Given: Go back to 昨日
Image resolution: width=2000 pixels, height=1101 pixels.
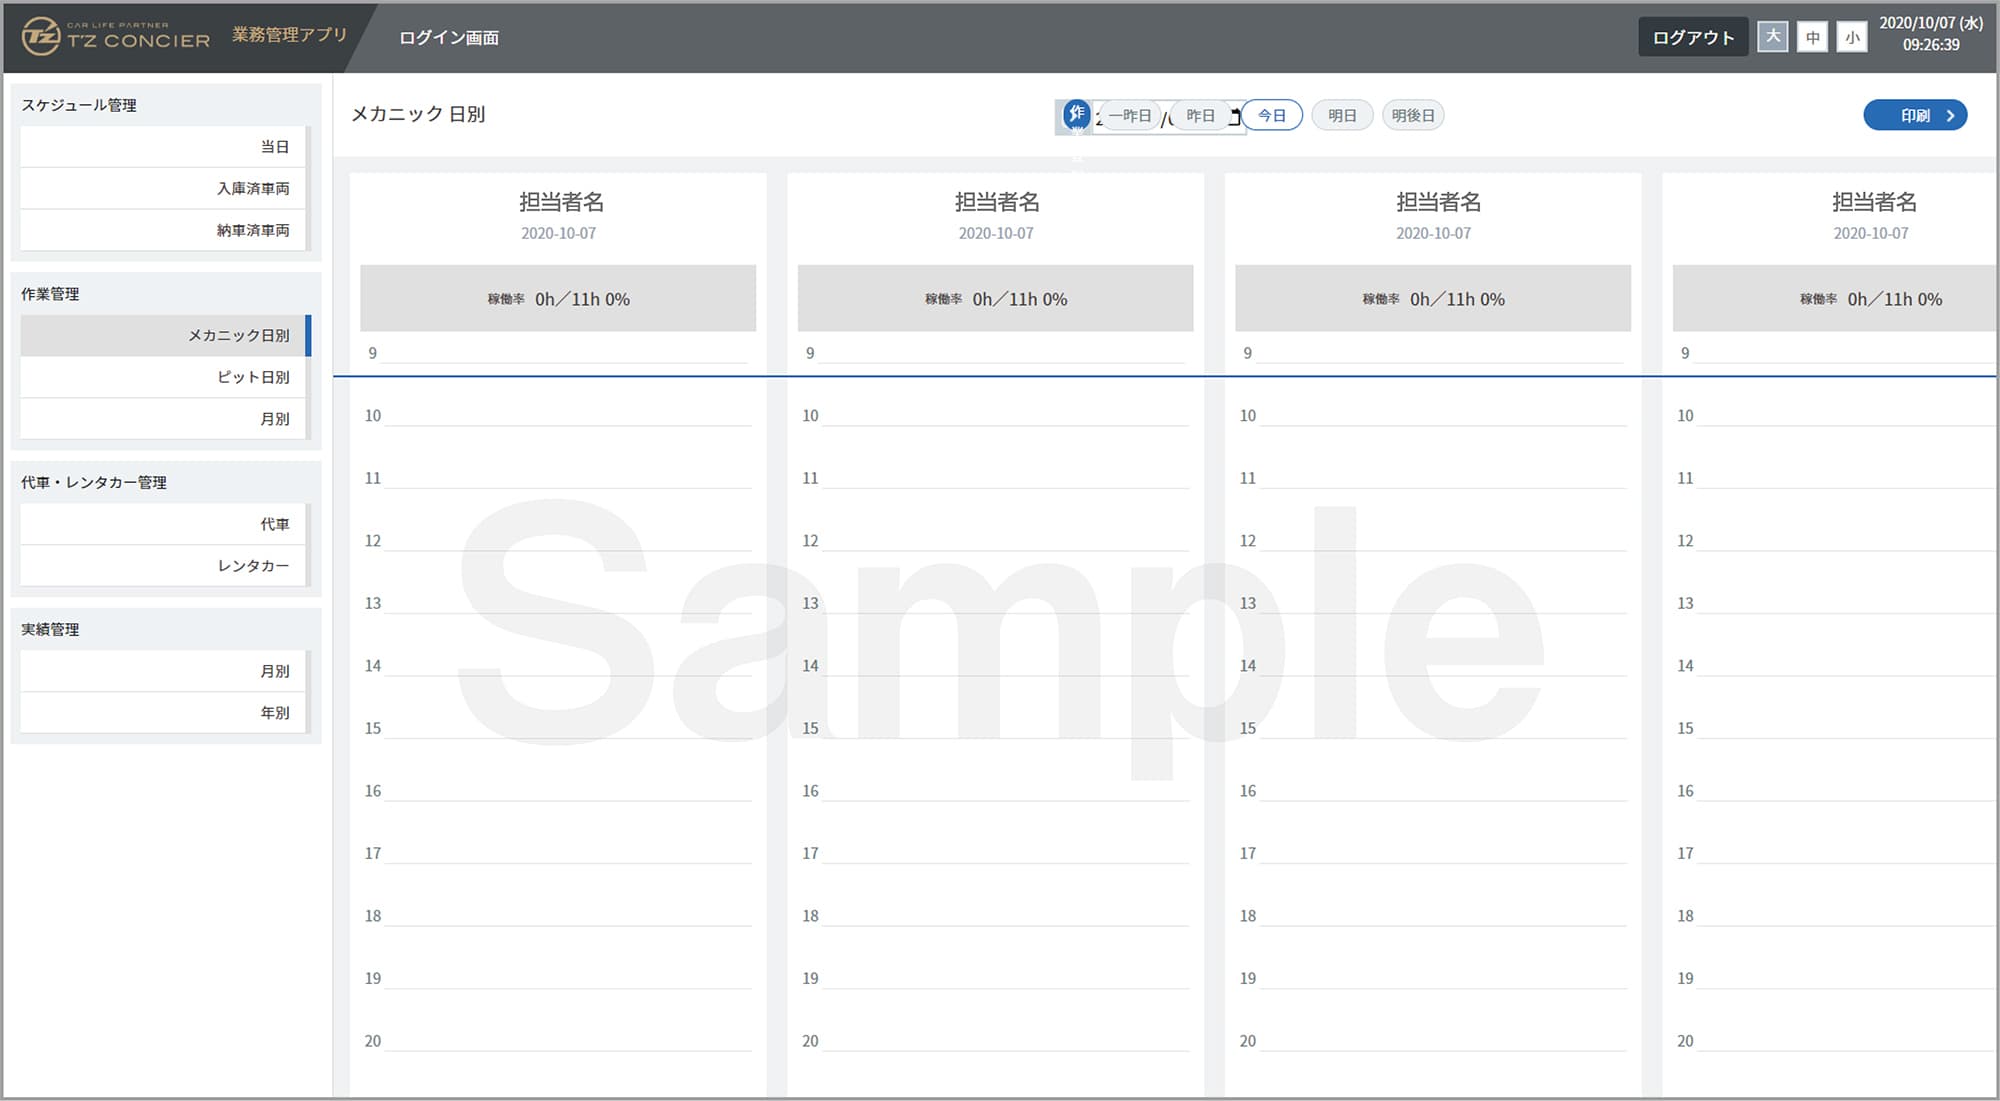Looking at the screenshot, I should point(1200,116).
